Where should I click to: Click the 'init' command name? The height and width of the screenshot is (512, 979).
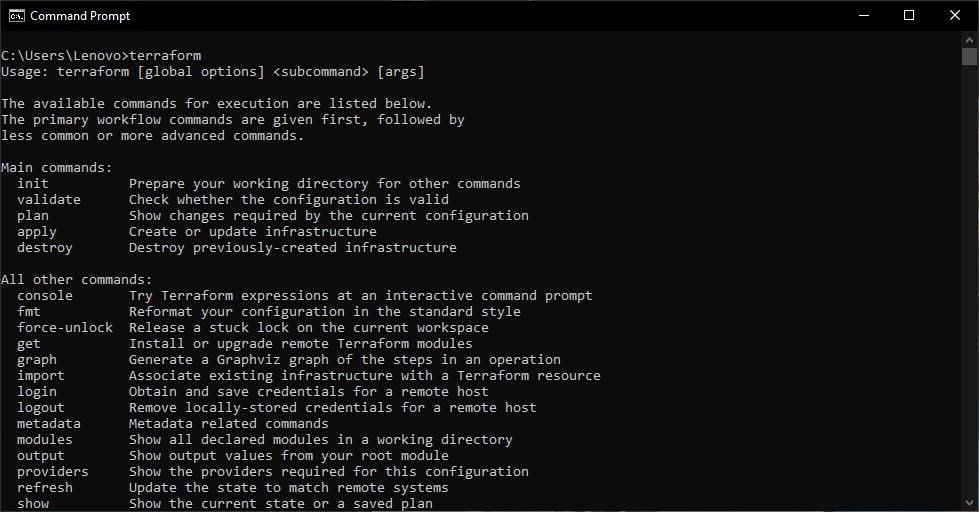[x=33, y=184]
